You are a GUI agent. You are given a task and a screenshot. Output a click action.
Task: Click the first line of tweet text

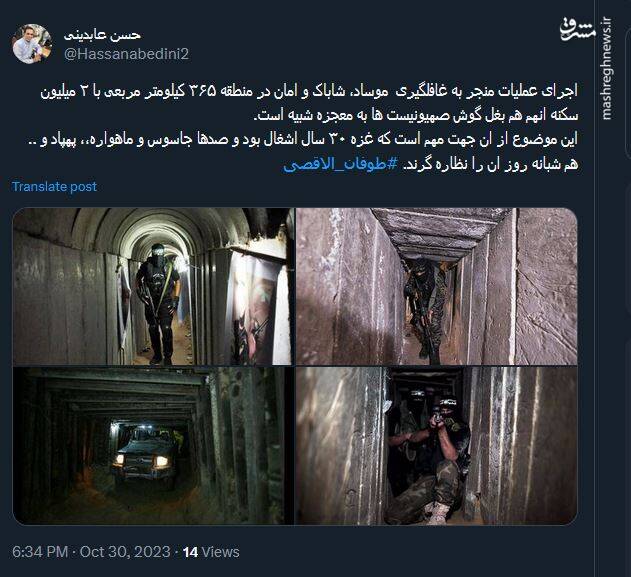pyautogui.click(x=309, y=91)
